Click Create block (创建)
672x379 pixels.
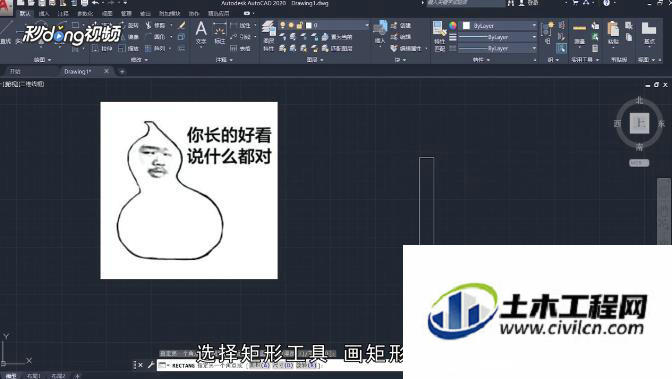tap(401, 26)
